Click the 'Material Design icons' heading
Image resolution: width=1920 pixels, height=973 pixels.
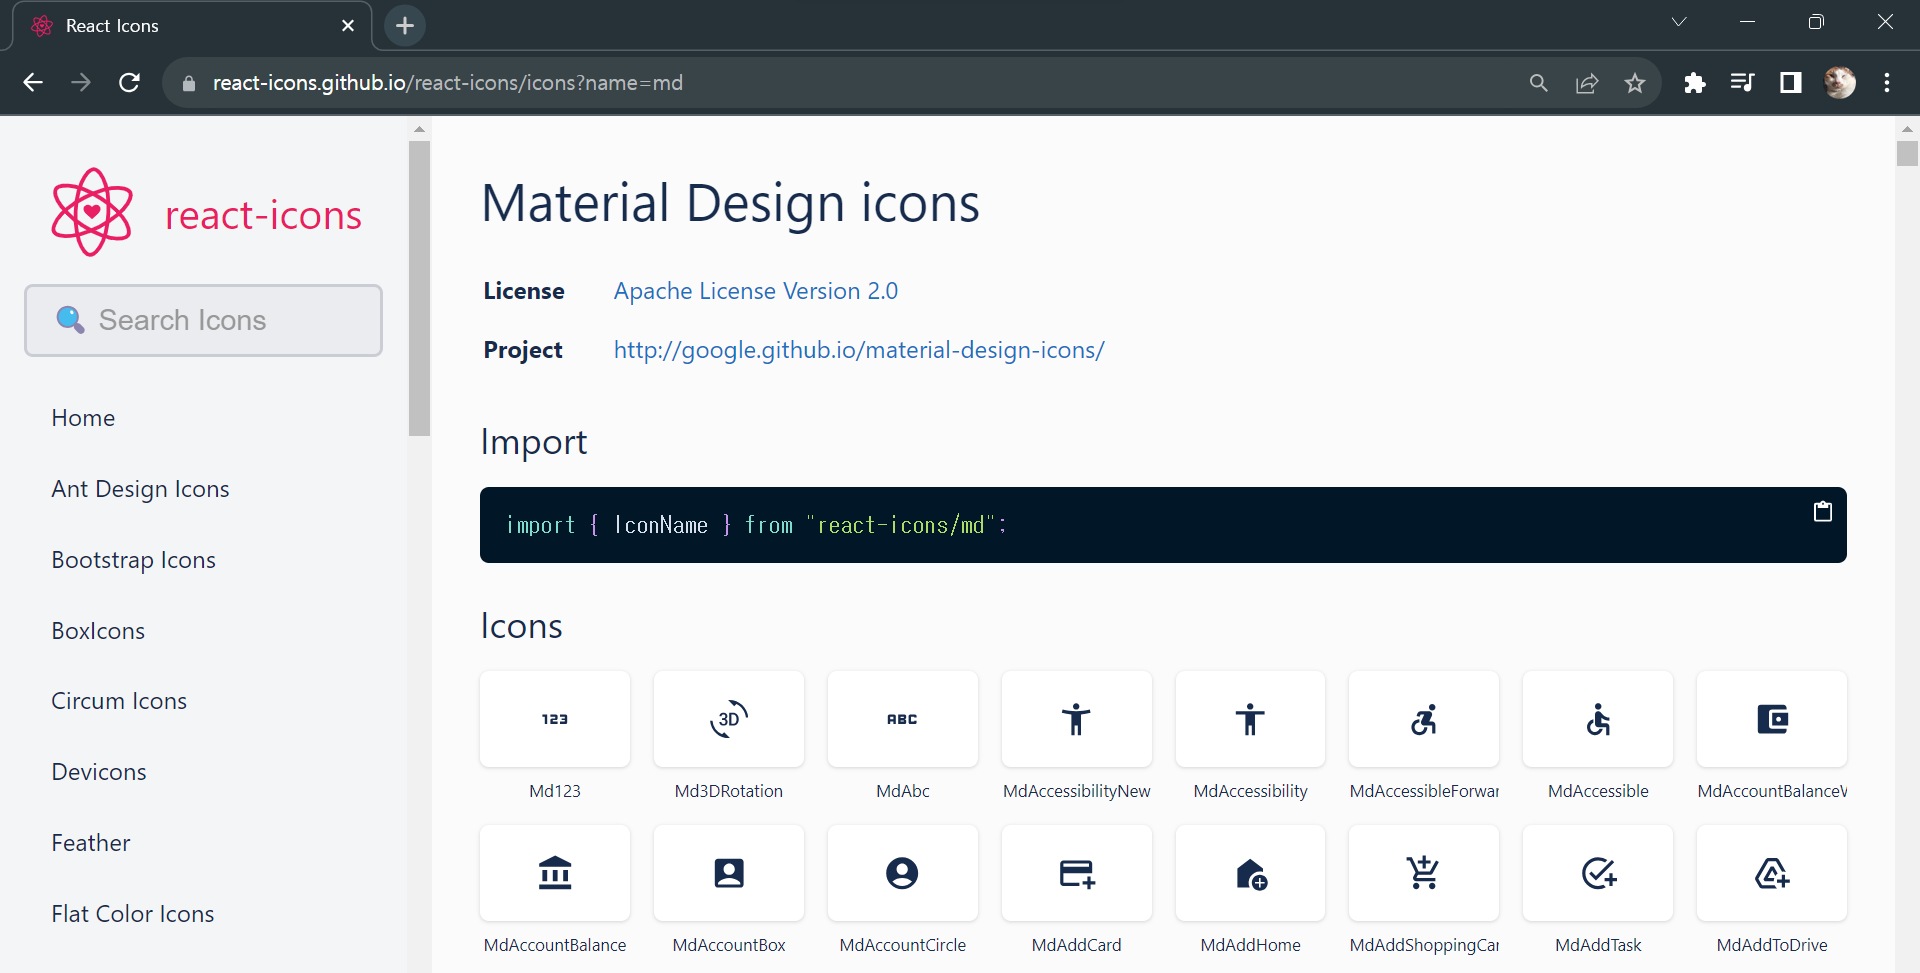[731, 203]
